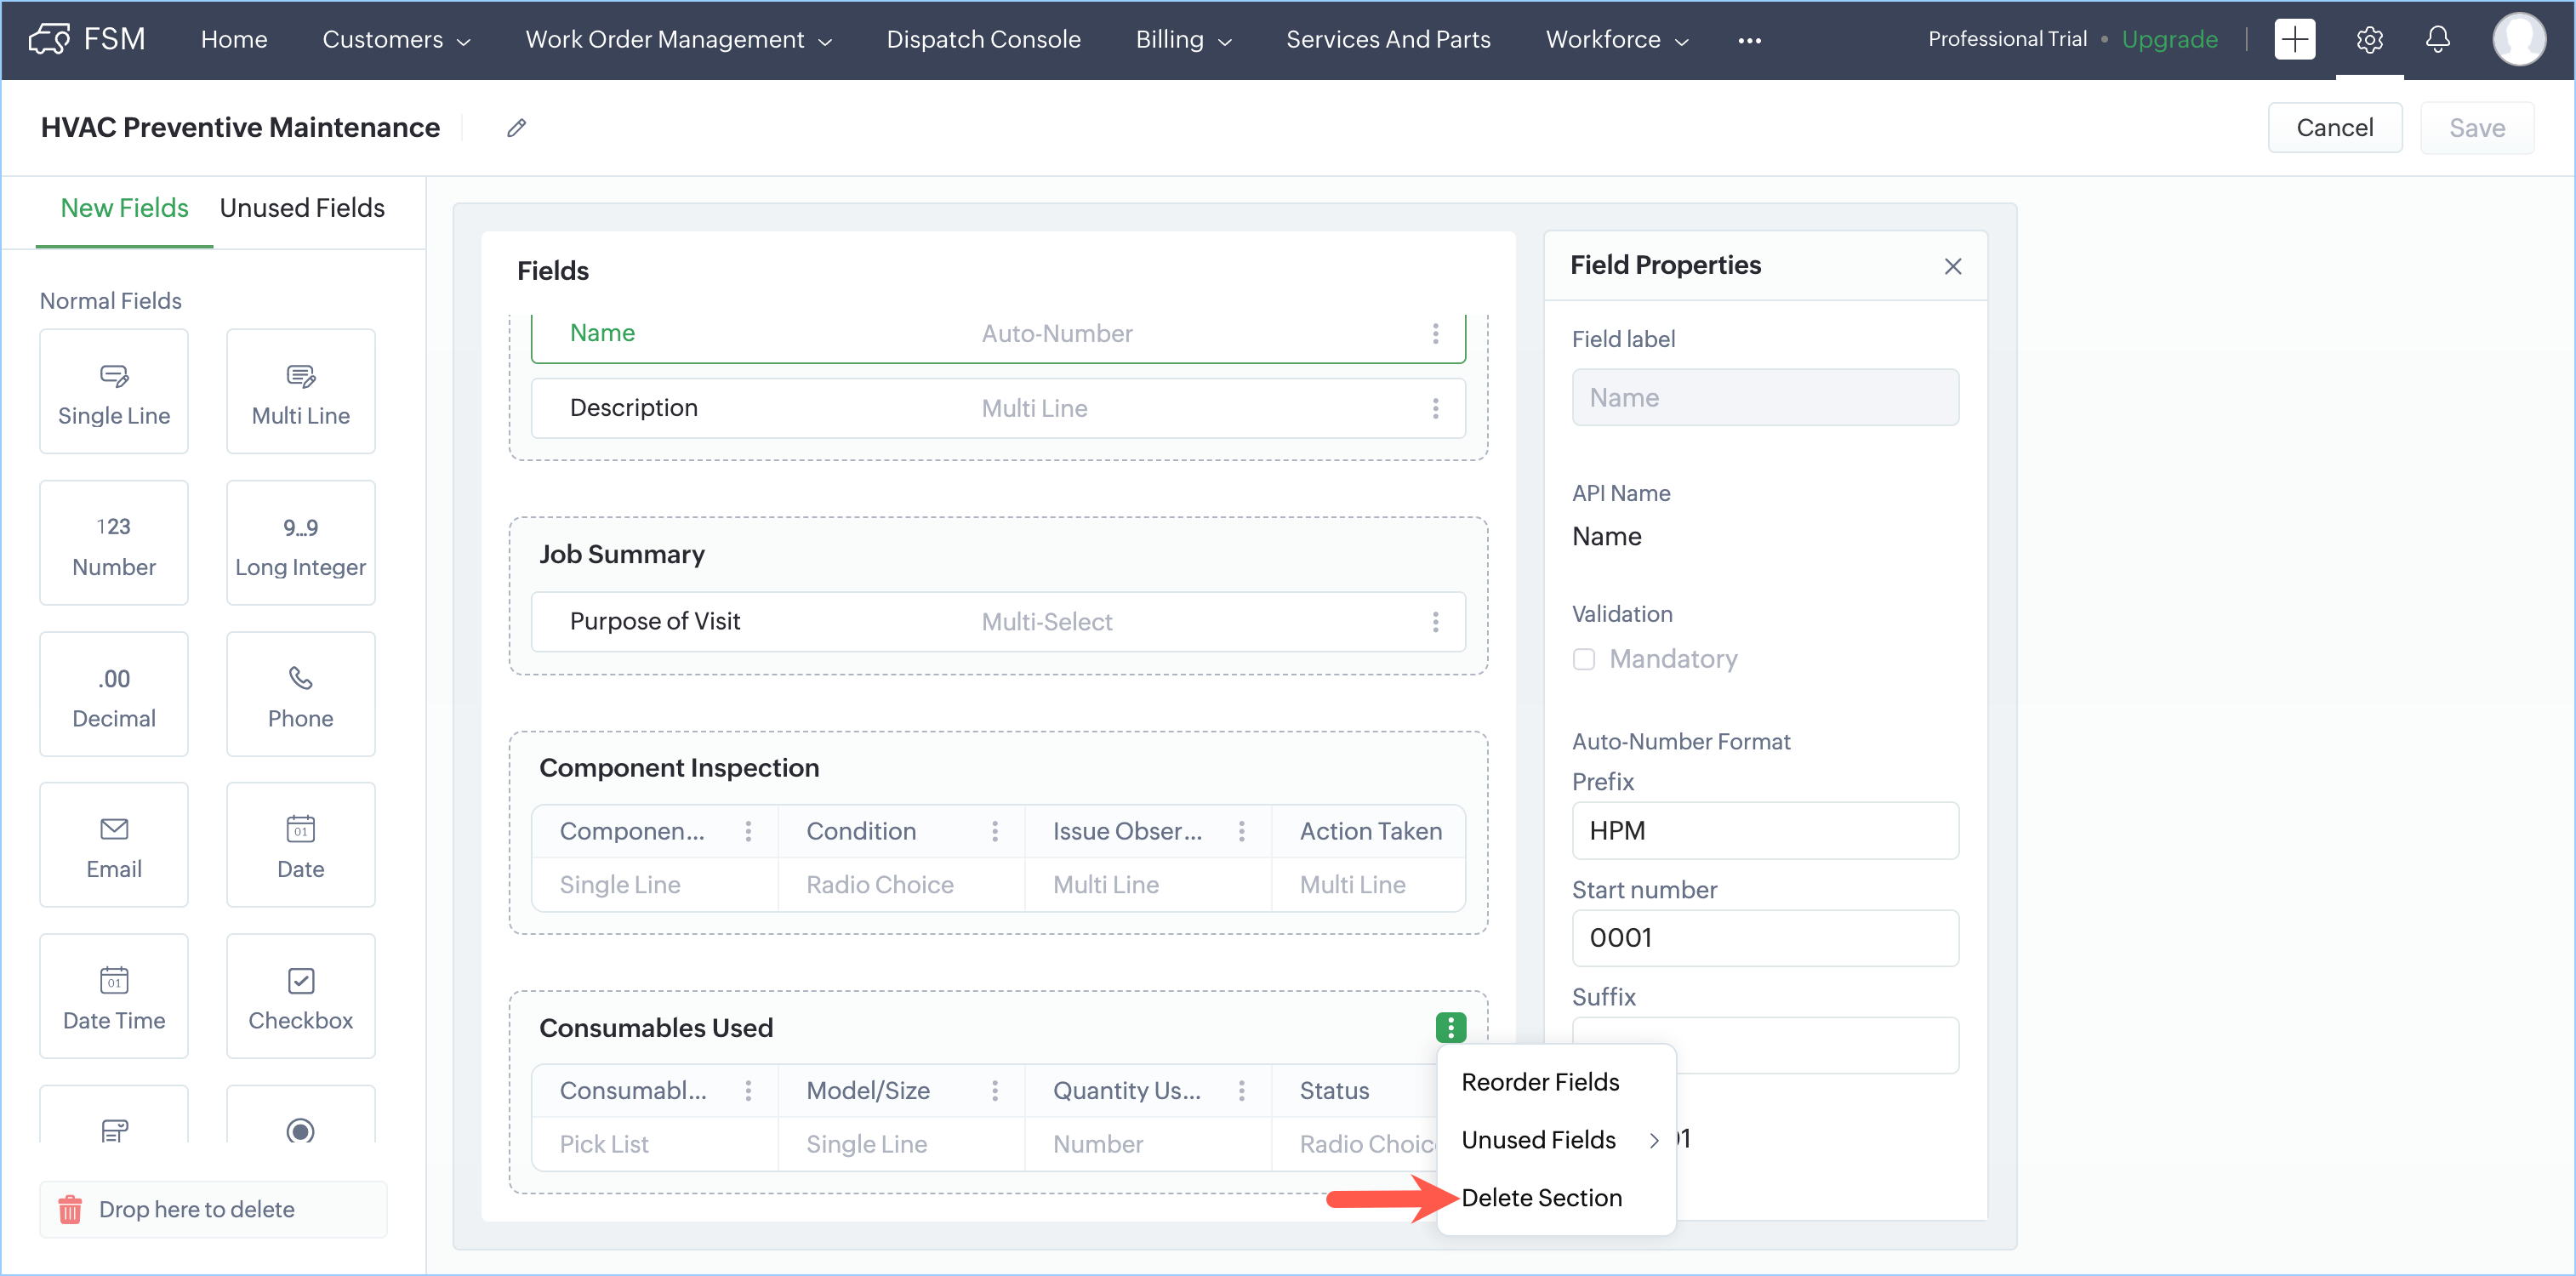Select the Checkbox field type tile

(300, 996)
